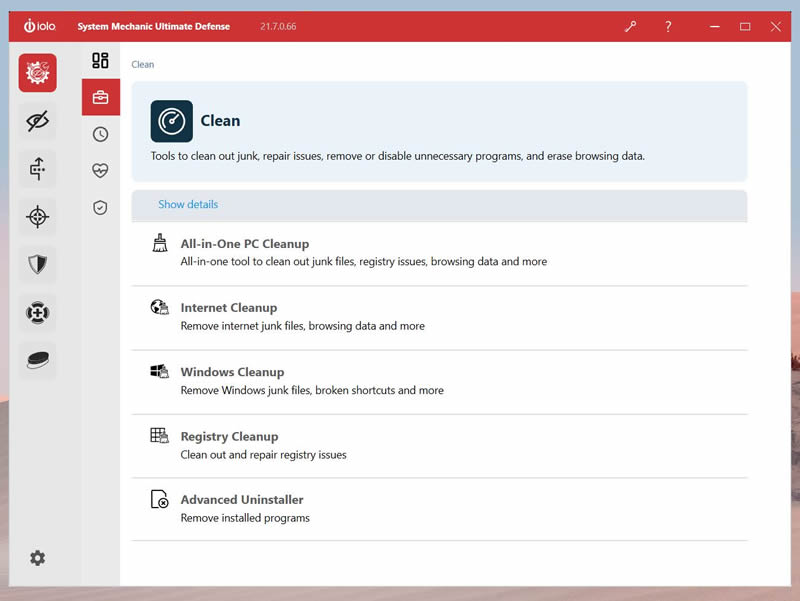Open Registry Cleanup tool
This screenshot has width=800, height=601.
(439, 446)
